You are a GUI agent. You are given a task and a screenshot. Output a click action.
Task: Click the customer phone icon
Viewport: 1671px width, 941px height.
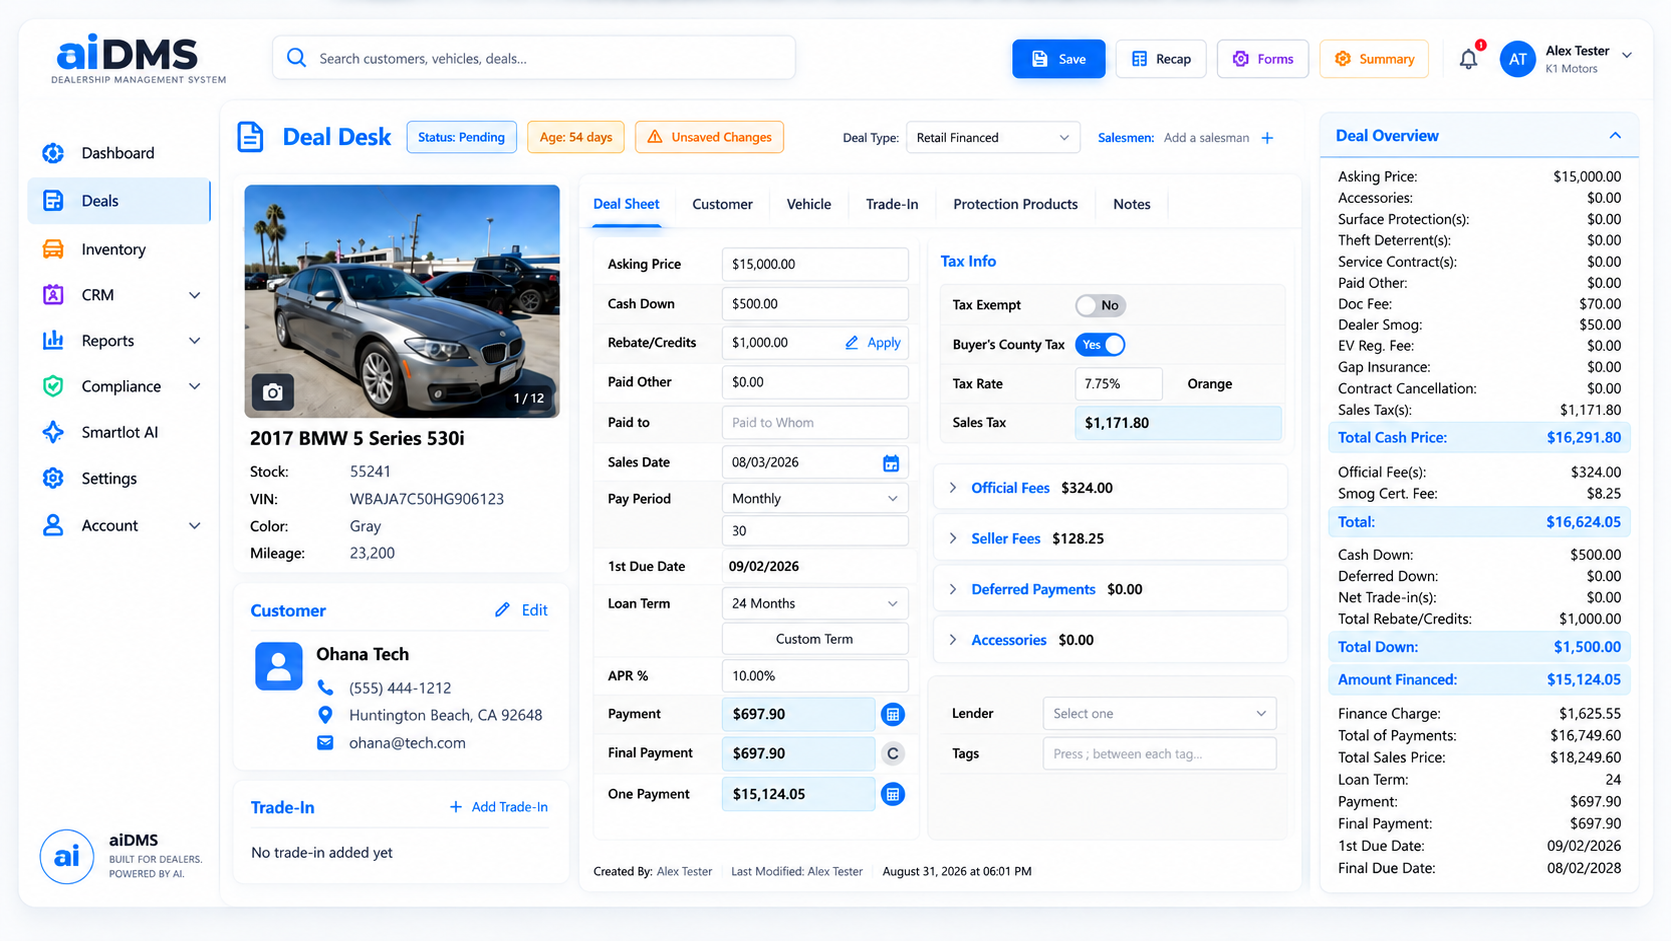click(x=325, y=688)
